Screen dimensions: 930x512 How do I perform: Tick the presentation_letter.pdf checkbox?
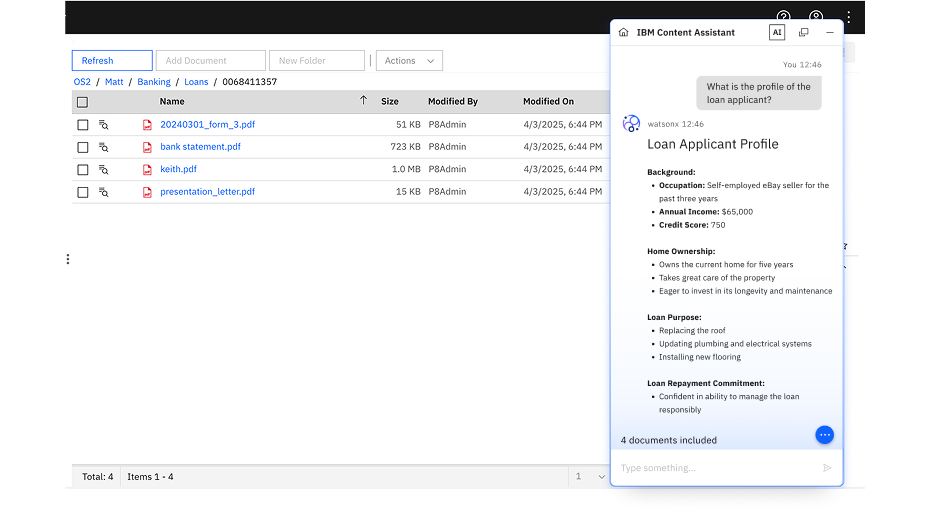(83, 192)
